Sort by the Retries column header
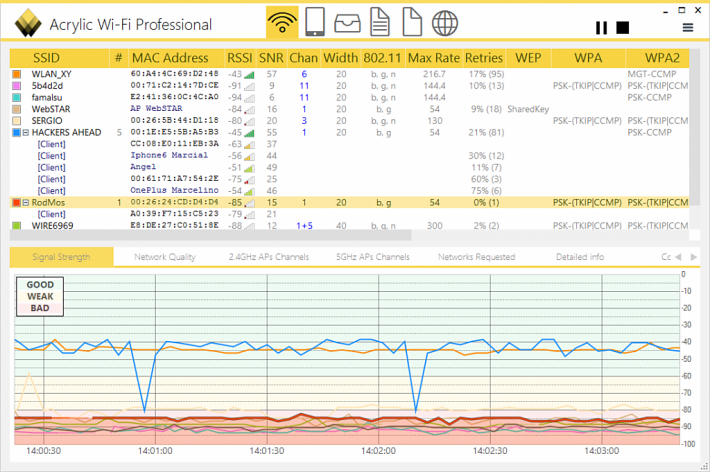Image resolution: width=710 pixels, height=472 pixels. [484, 58]
